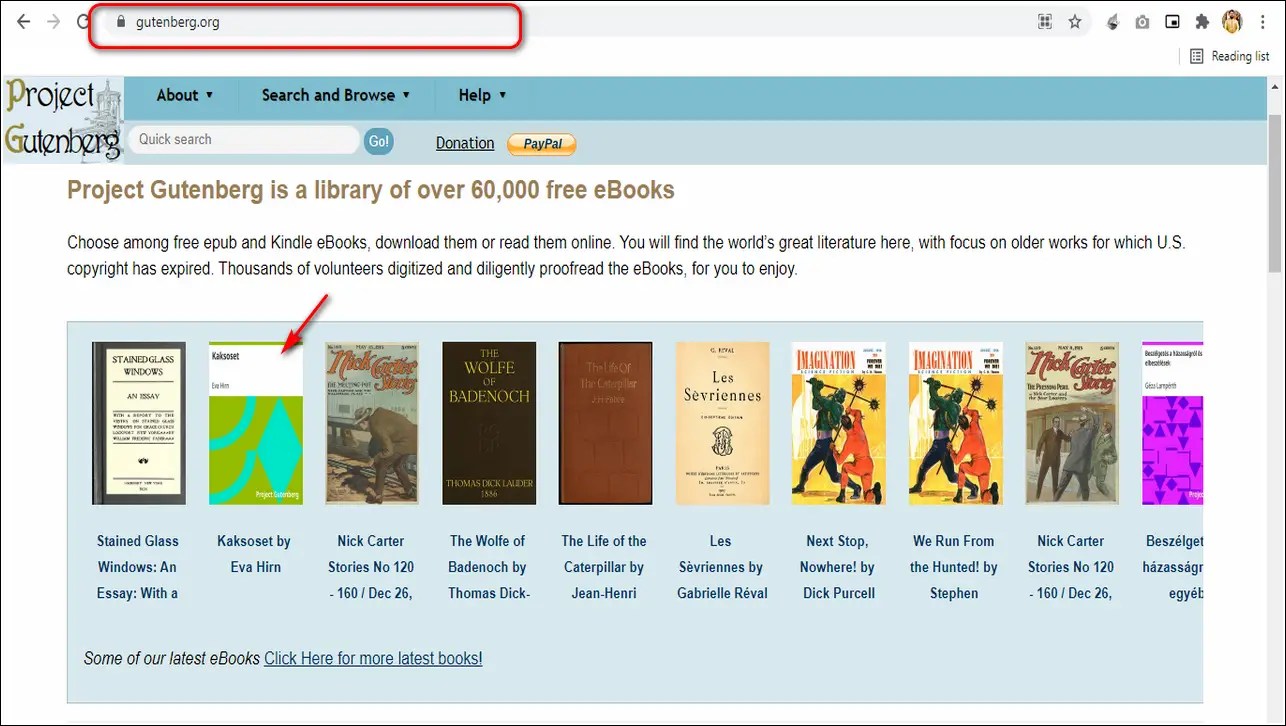Click The Life of the Caterpillar link

[604, 567]
